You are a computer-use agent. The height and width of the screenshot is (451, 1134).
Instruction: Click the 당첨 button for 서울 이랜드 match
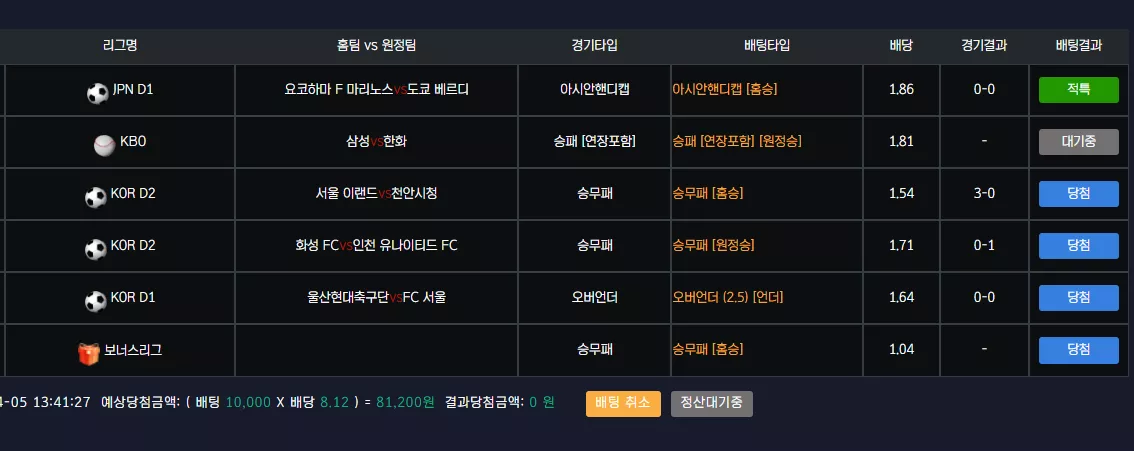(1078, 194)
